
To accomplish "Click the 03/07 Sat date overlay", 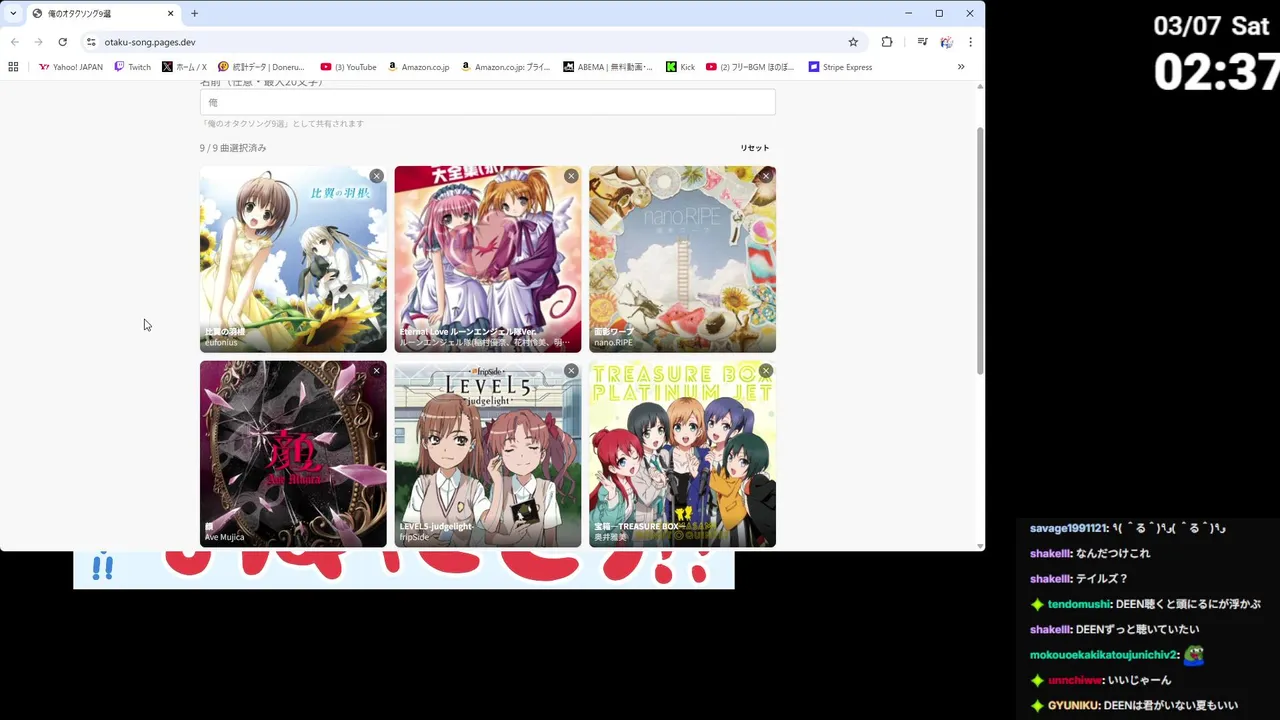I will 1211,26.
